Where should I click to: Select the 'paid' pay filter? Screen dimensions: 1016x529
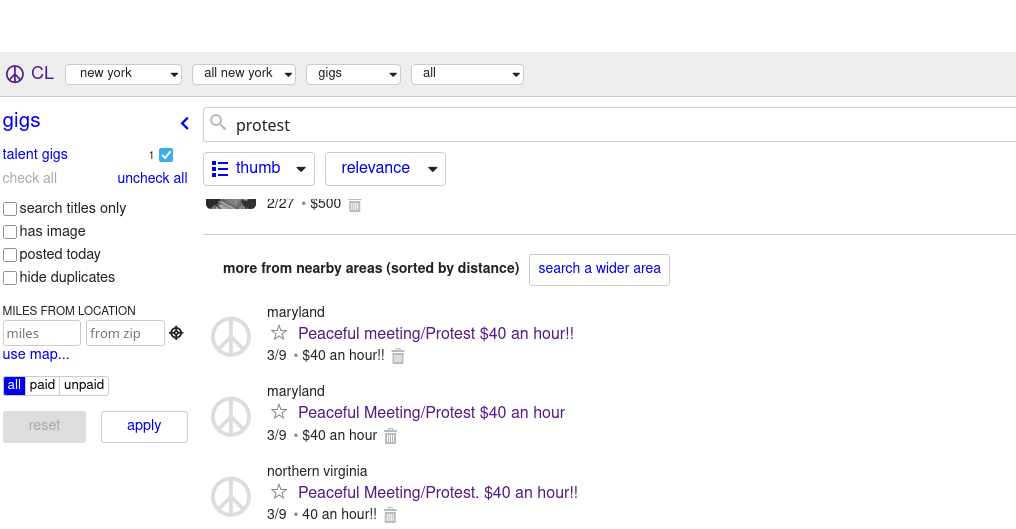click(x=42, y=385)
